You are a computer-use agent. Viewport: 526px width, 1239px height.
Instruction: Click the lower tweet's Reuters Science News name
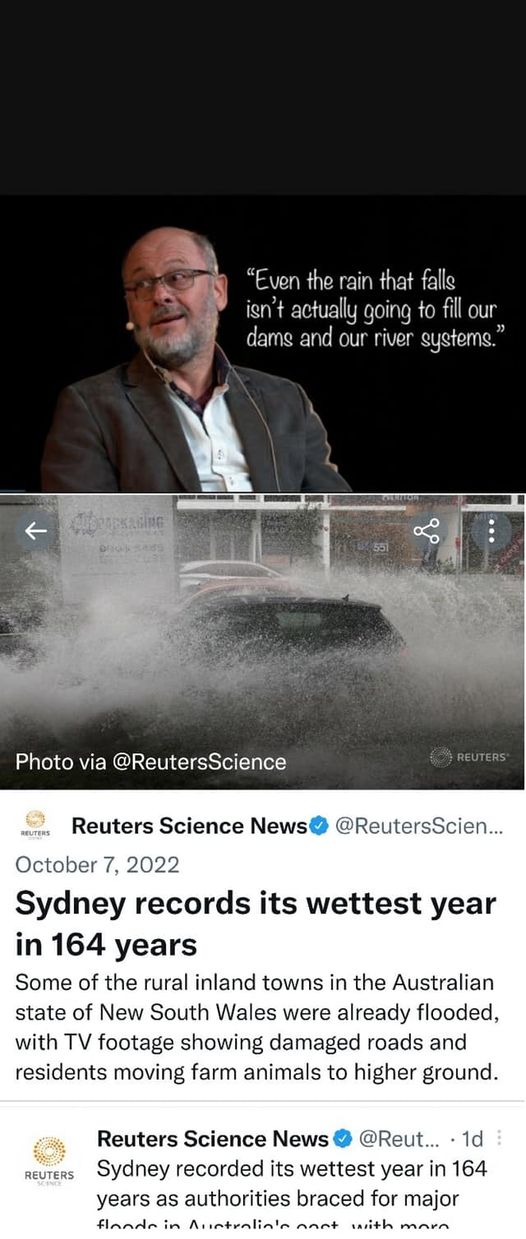tap(213, 1139)
